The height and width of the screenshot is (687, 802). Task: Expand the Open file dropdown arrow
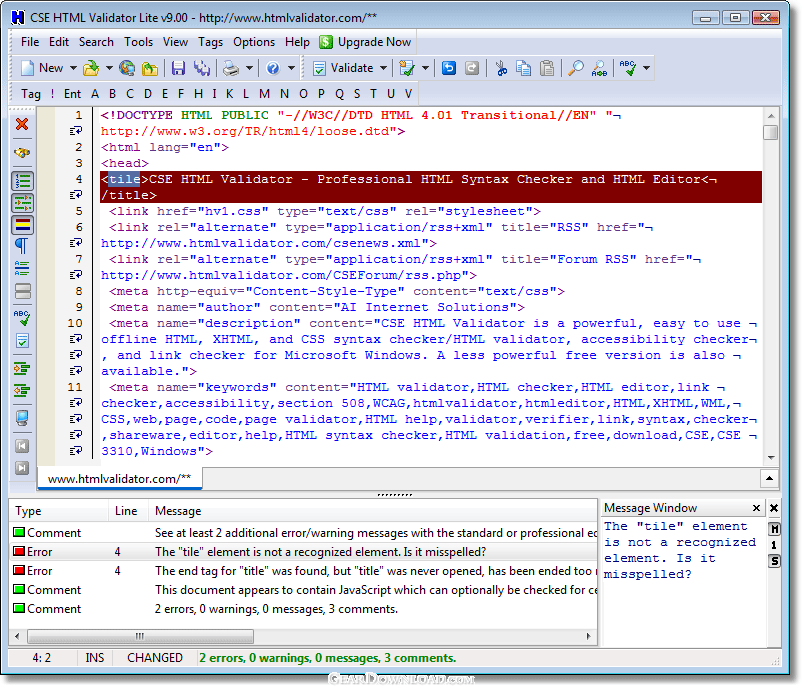(109, 68)
